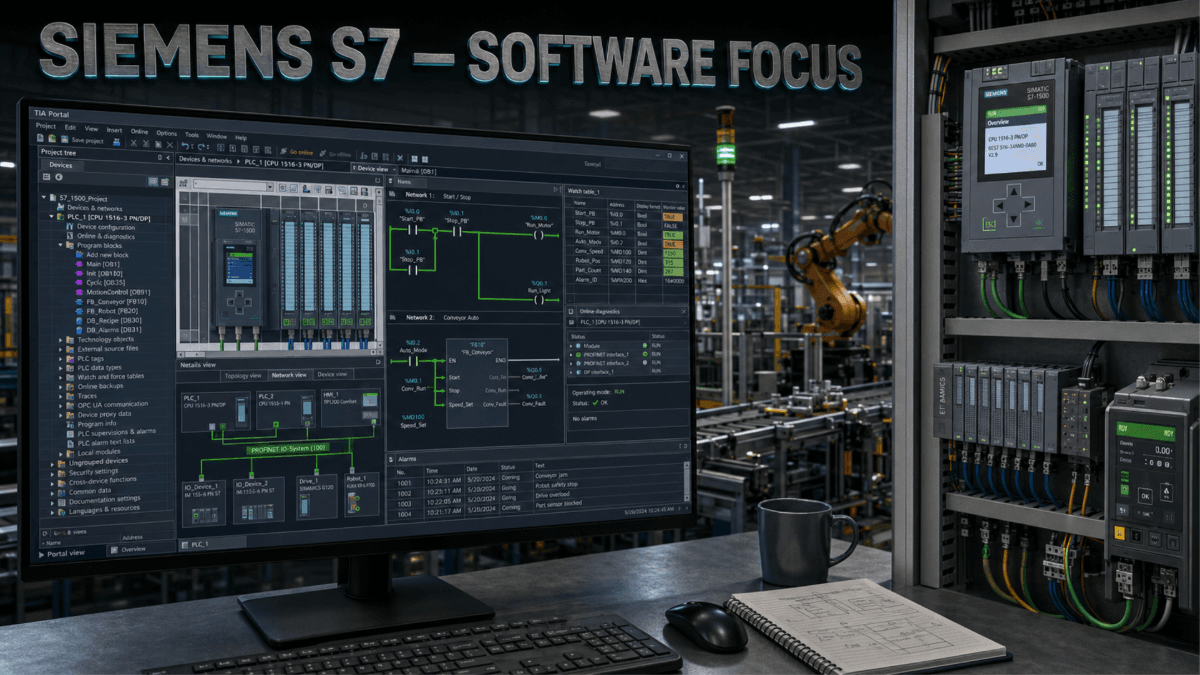Open the Help menu
The height and width of the screenshot is (675, 1200).
(x=241, y=138)
